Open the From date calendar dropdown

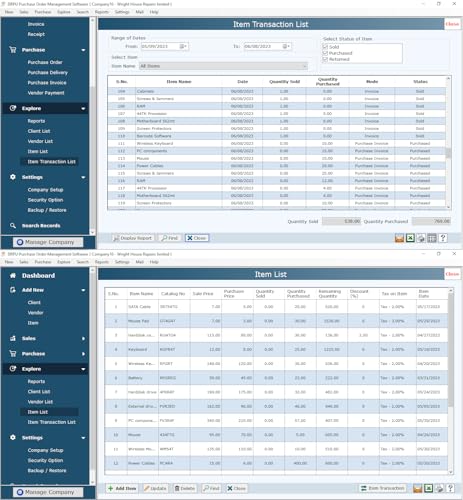[x=184, y=46]
